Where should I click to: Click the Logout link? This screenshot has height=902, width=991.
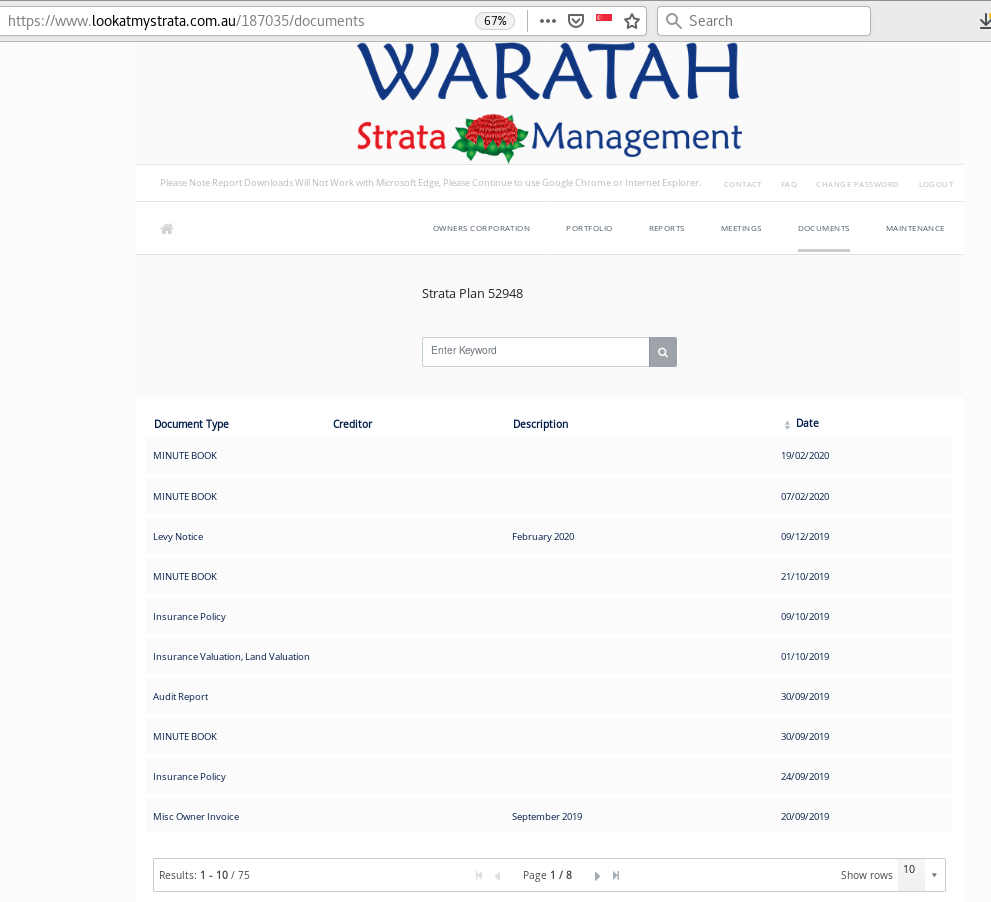(x=936, y=185)
